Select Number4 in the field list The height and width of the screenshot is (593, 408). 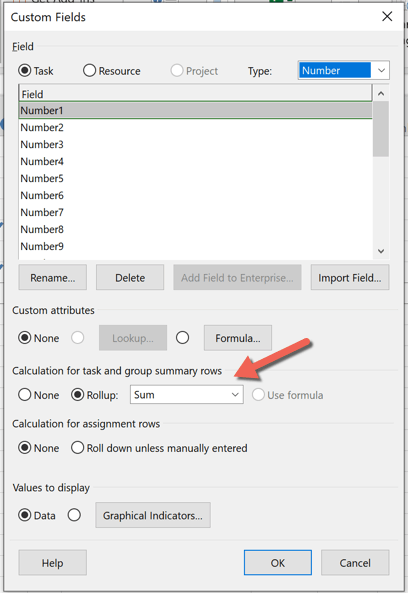195,161
